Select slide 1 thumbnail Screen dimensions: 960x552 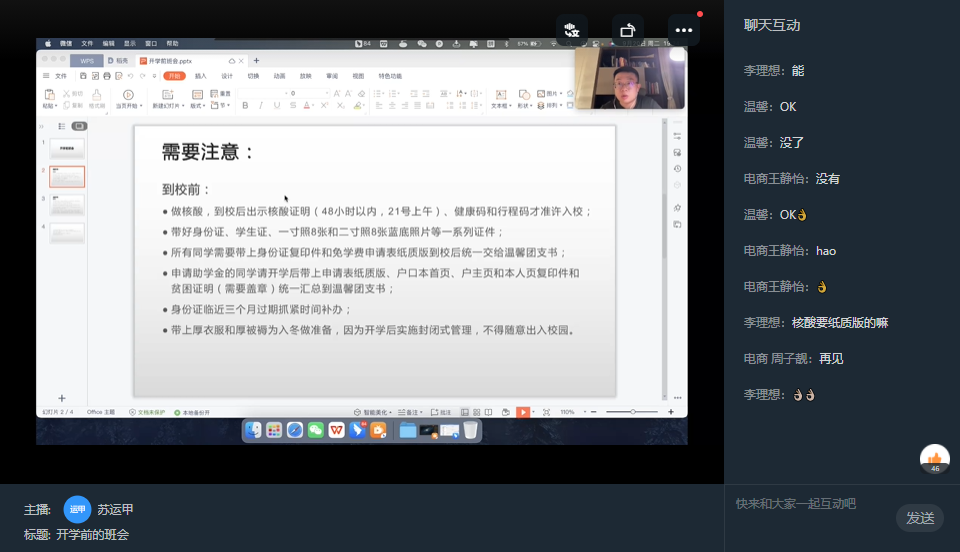point(67,149)
